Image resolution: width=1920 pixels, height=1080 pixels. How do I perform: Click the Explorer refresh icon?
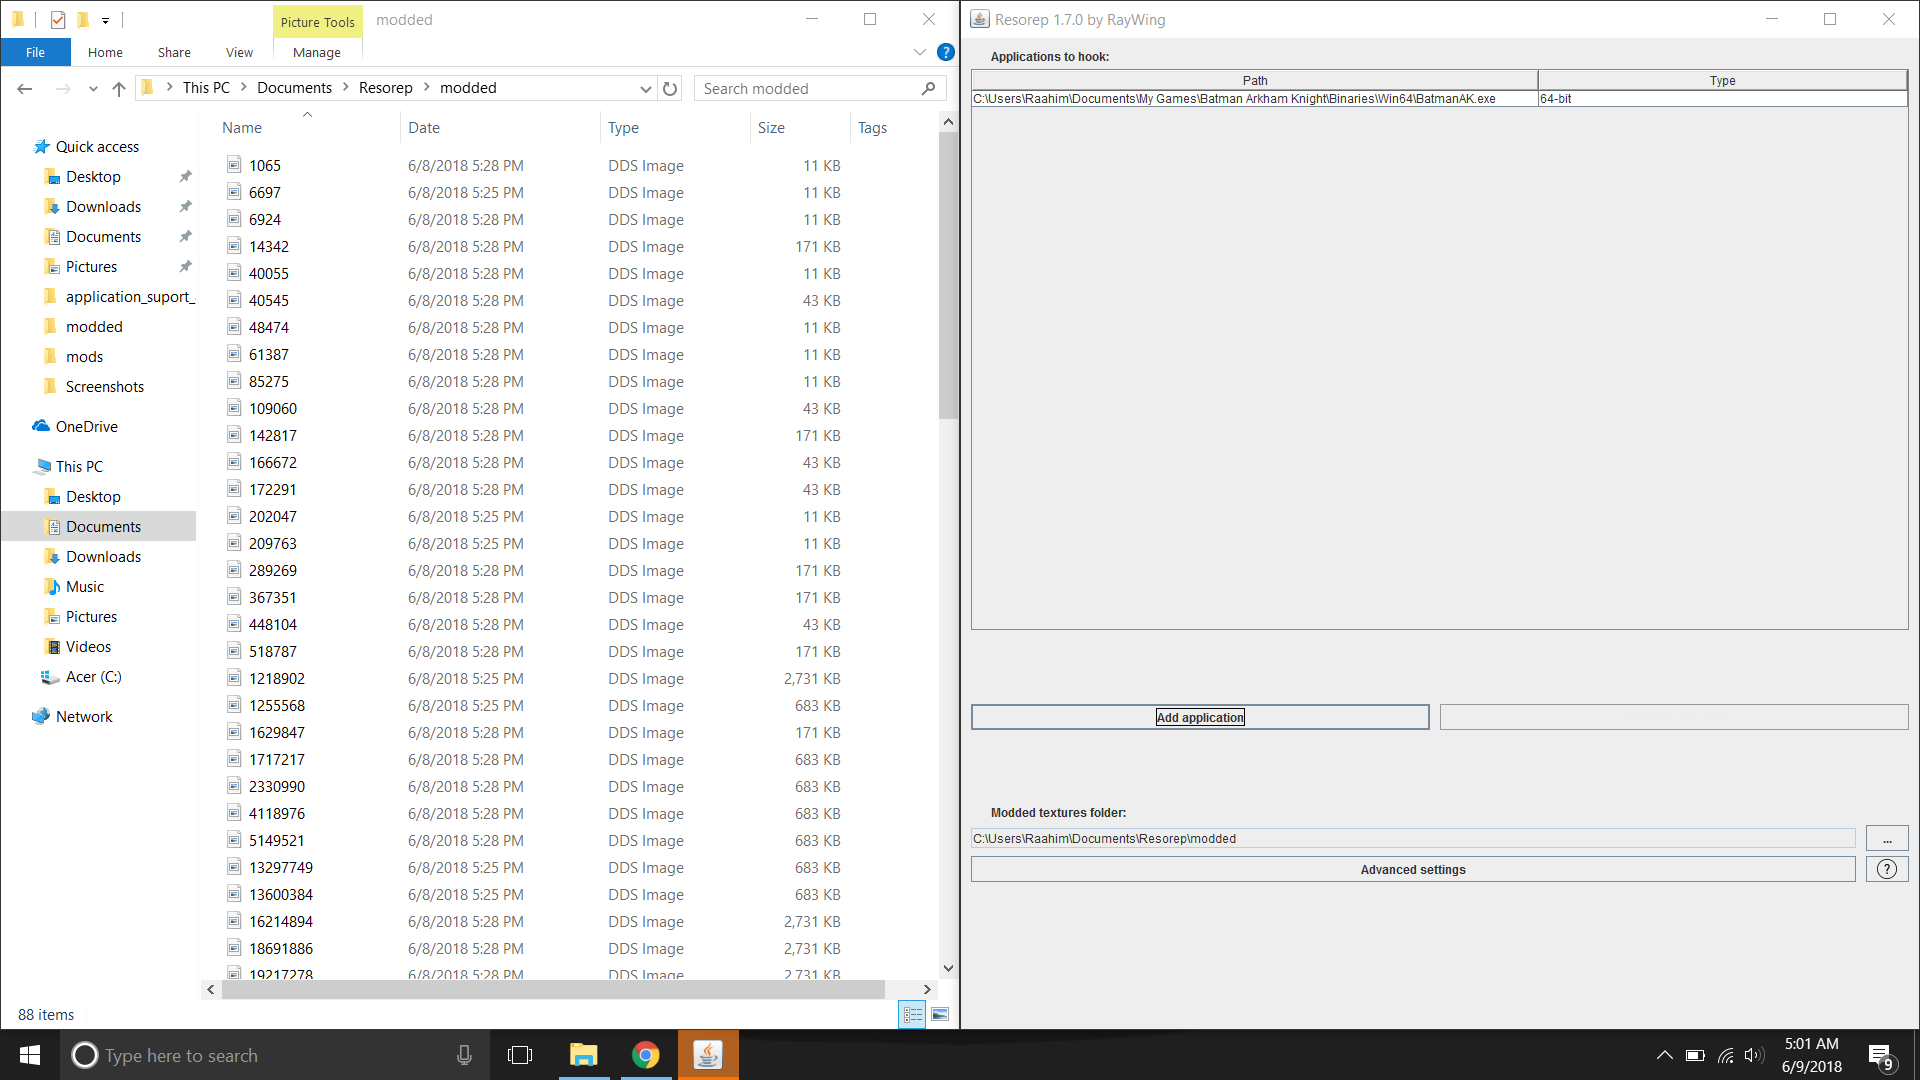(670, 88)
